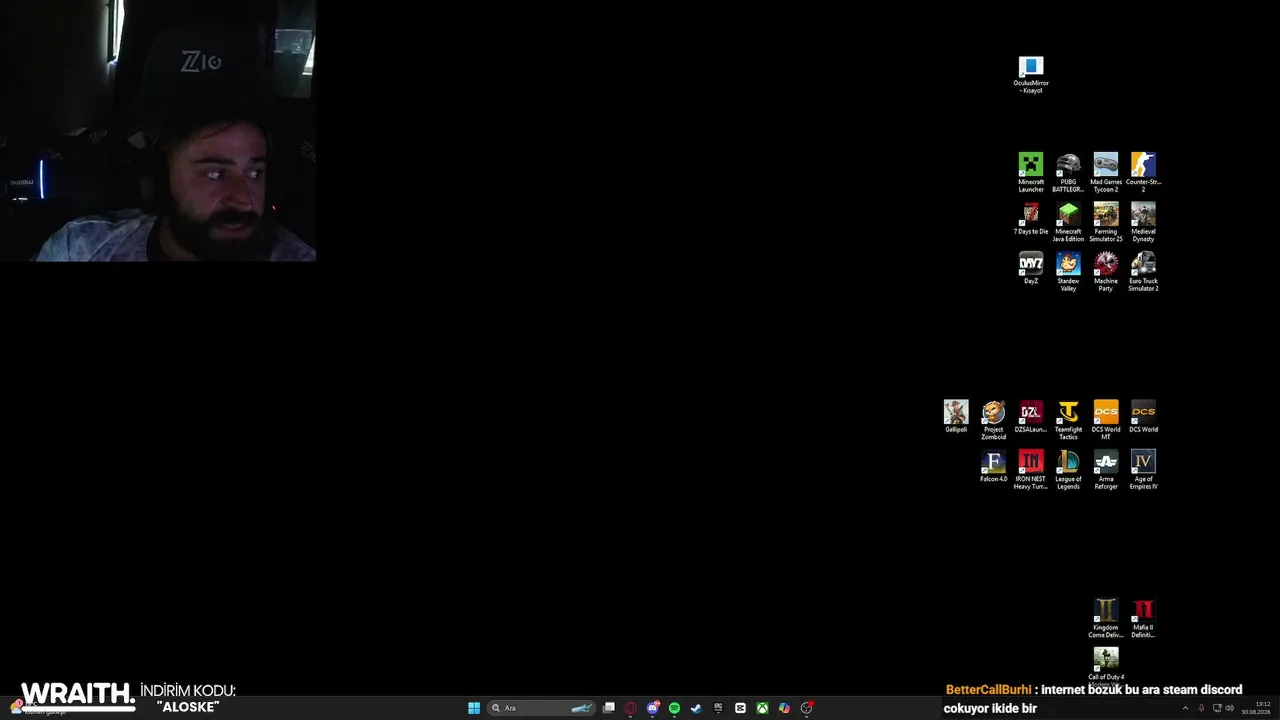Viewport: 1280px width, 720px height.
Task: Select the Mafia II Definitive Edition icon
Action: [1143, 618]
